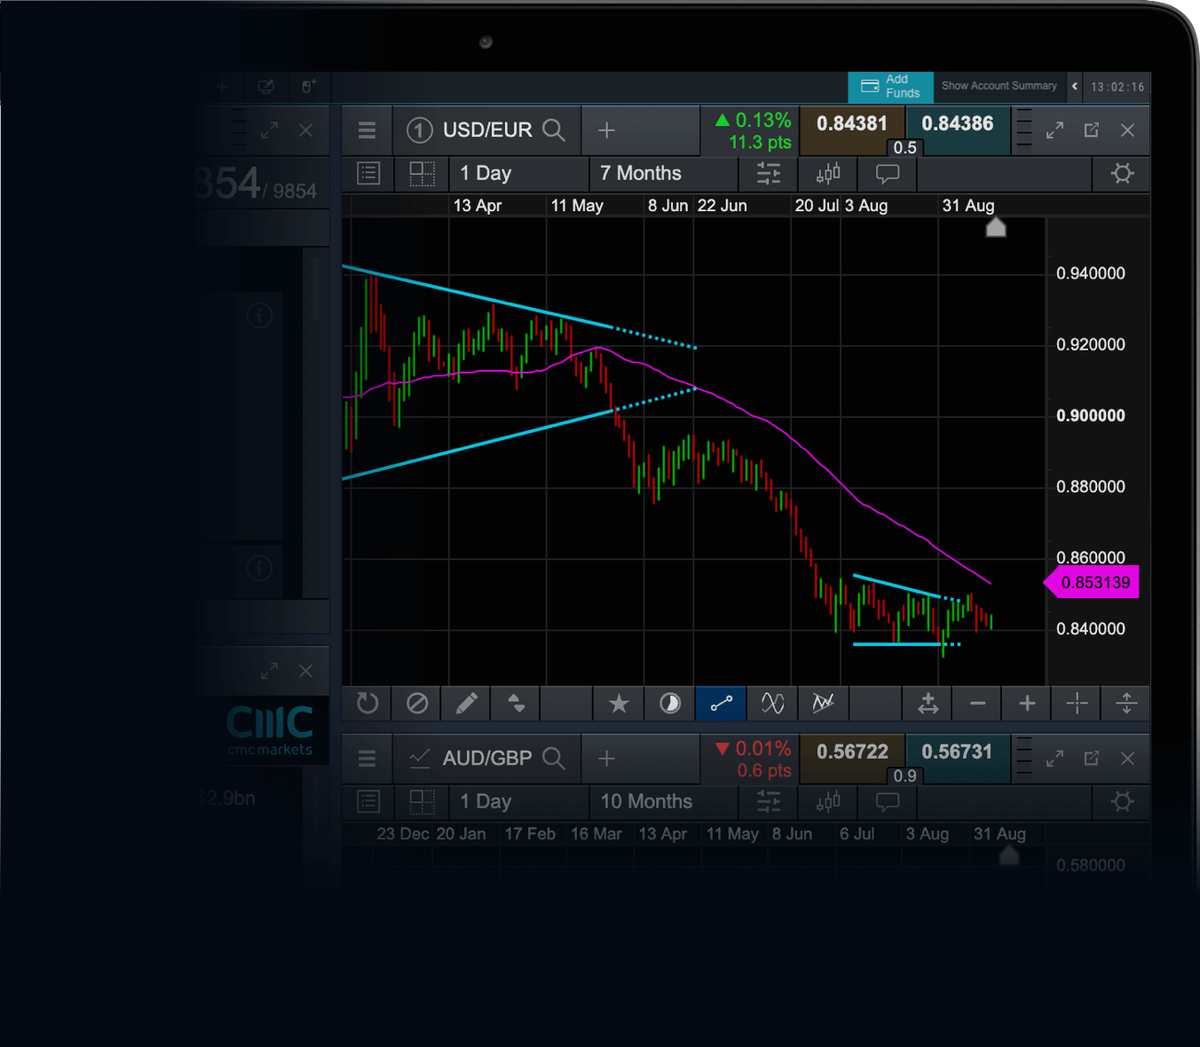The width and height of the screenshot is (1200, 1047).
Task: Toggle the checkmark beside AUD/GBP
Action: [x=419, y=757]
